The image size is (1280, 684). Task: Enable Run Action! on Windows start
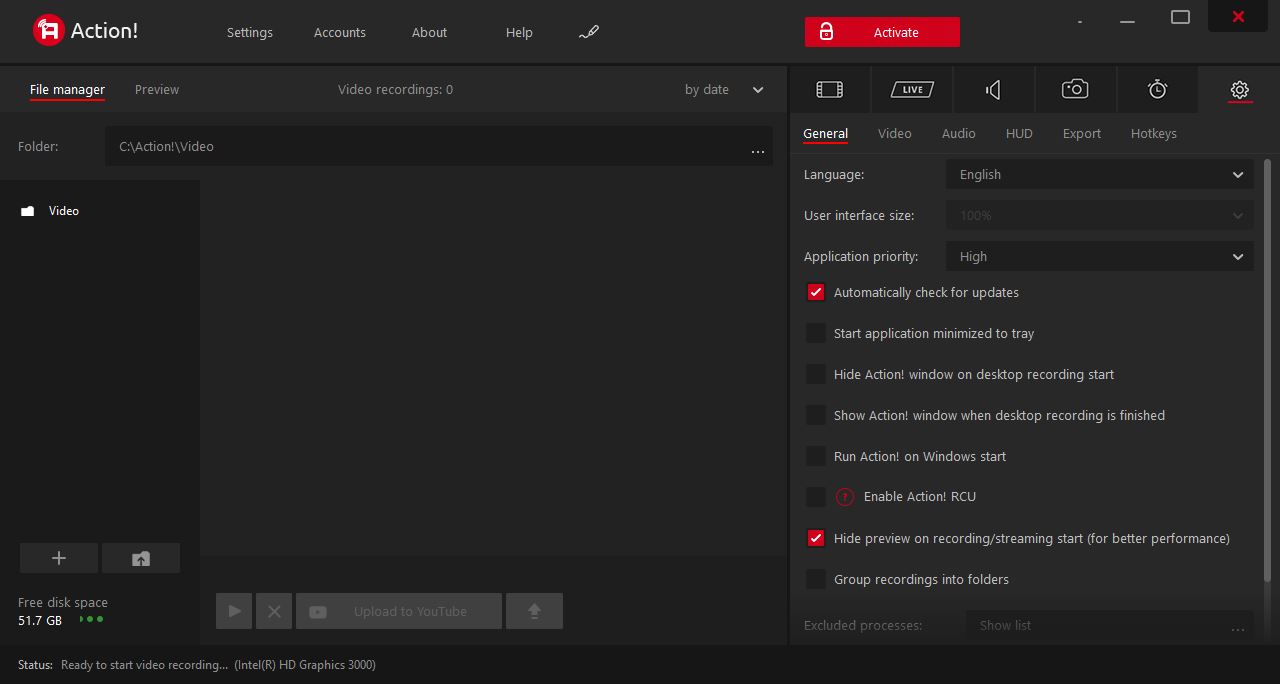click(816, 457)
